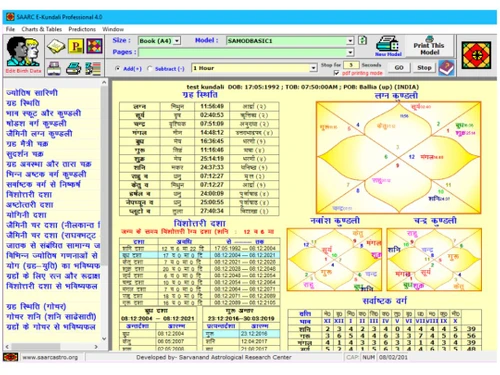Select अष्टोत्तरी दशा in sidebar list
This screenshot has height=375, width=500.
pyautogui.click(x=30, y=205)
